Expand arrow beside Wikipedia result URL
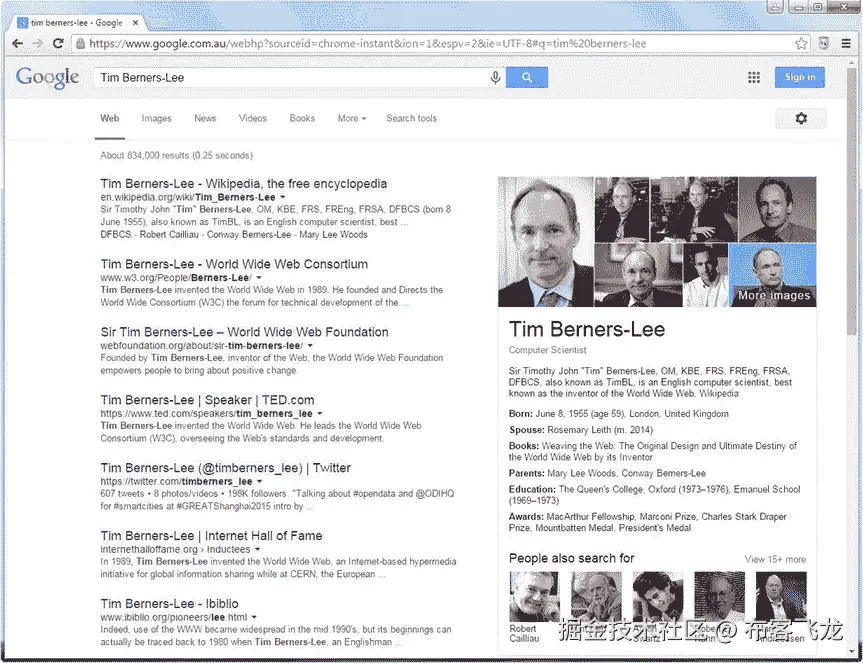This screenshot has width=863, height=663. coord(283,197)
